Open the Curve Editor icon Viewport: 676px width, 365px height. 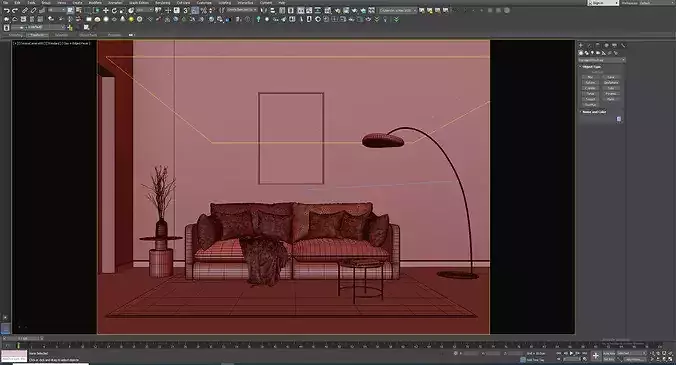309,10
